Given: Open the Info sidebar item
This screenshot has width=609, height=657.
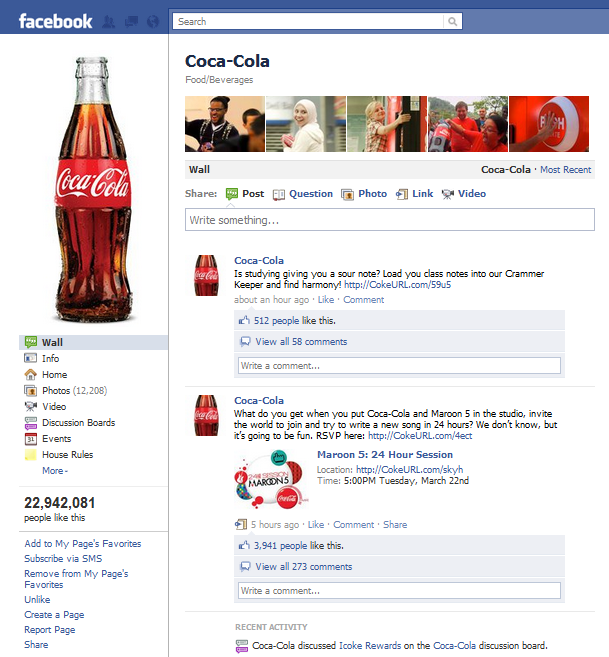Looking at the screenshot, I should pyautogui.click(x=50, y=358).
